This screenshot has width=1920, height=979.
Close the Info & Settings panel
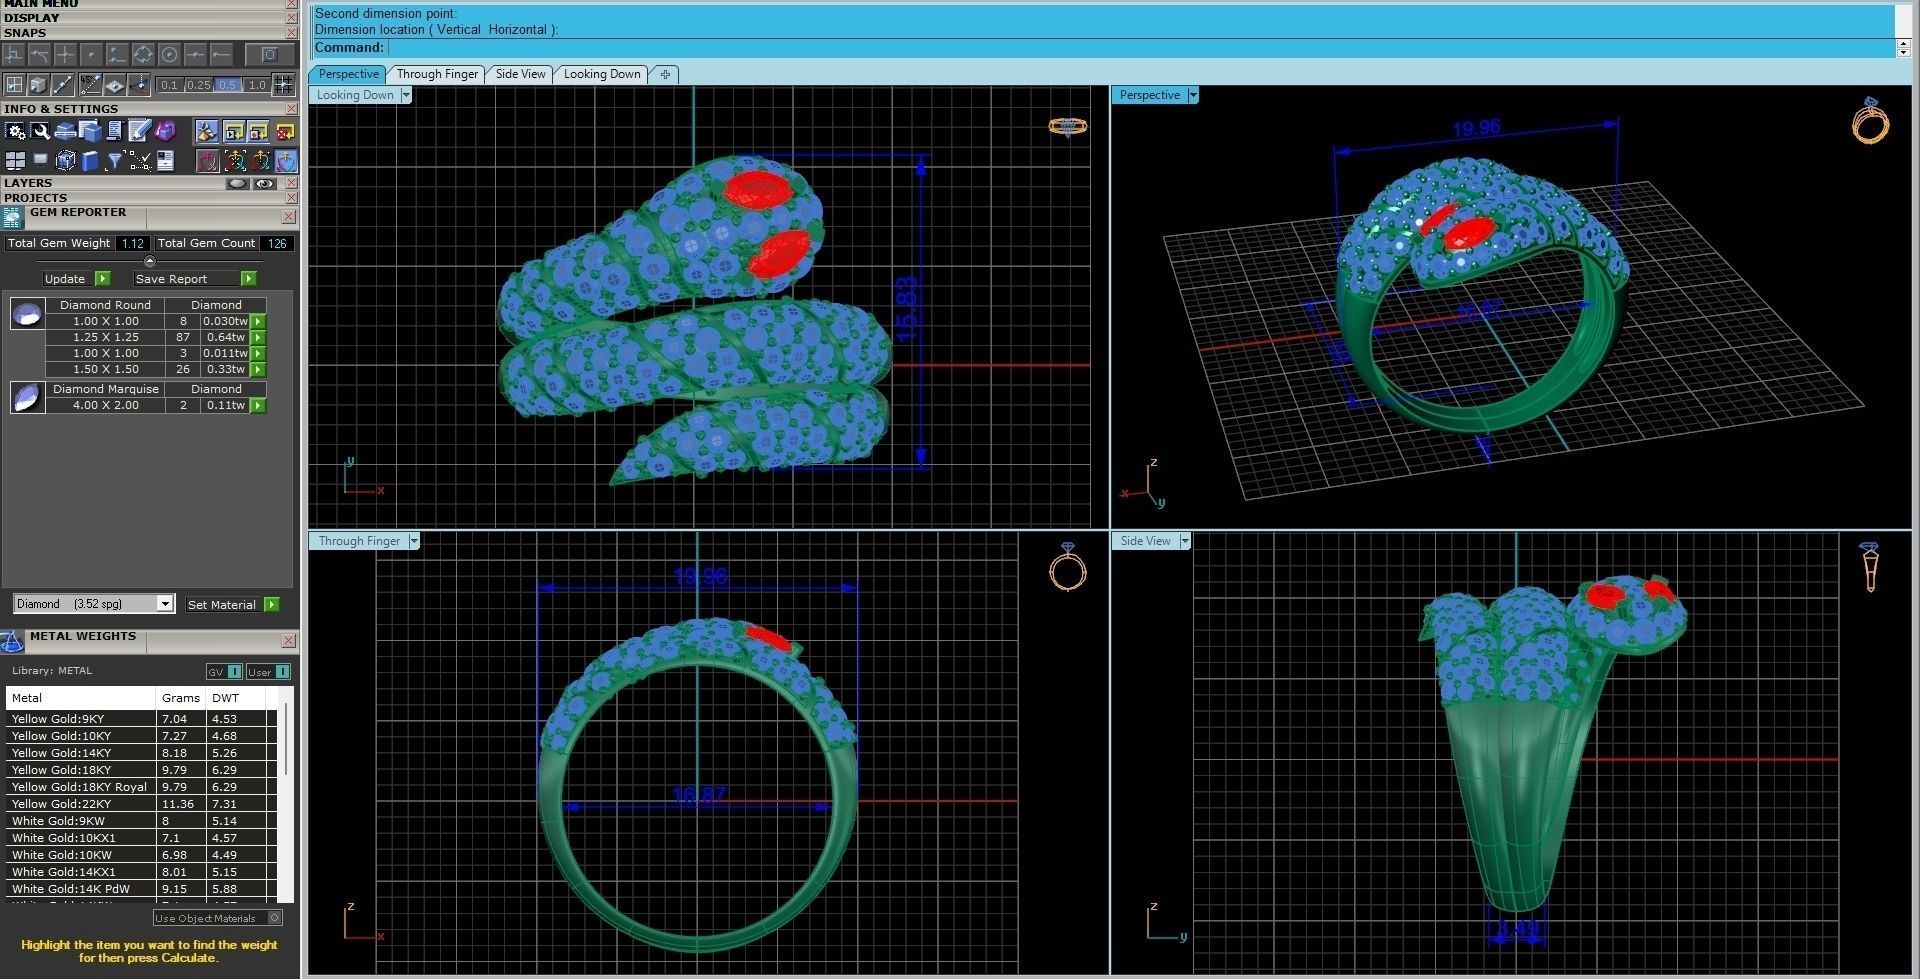coord(292,109)
